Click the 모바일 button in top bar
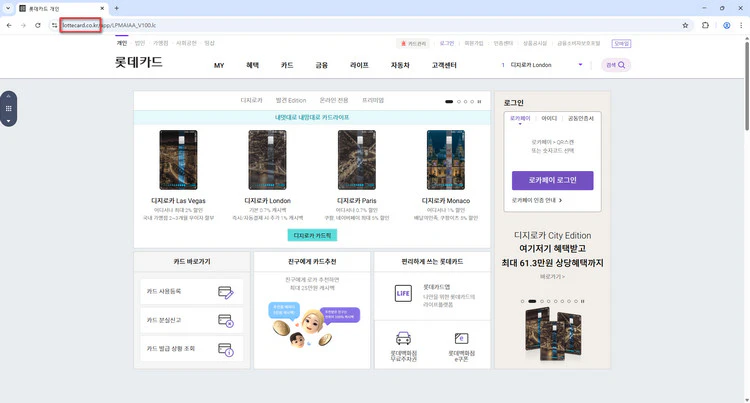750x403 pixels. (x=621, y=44)
